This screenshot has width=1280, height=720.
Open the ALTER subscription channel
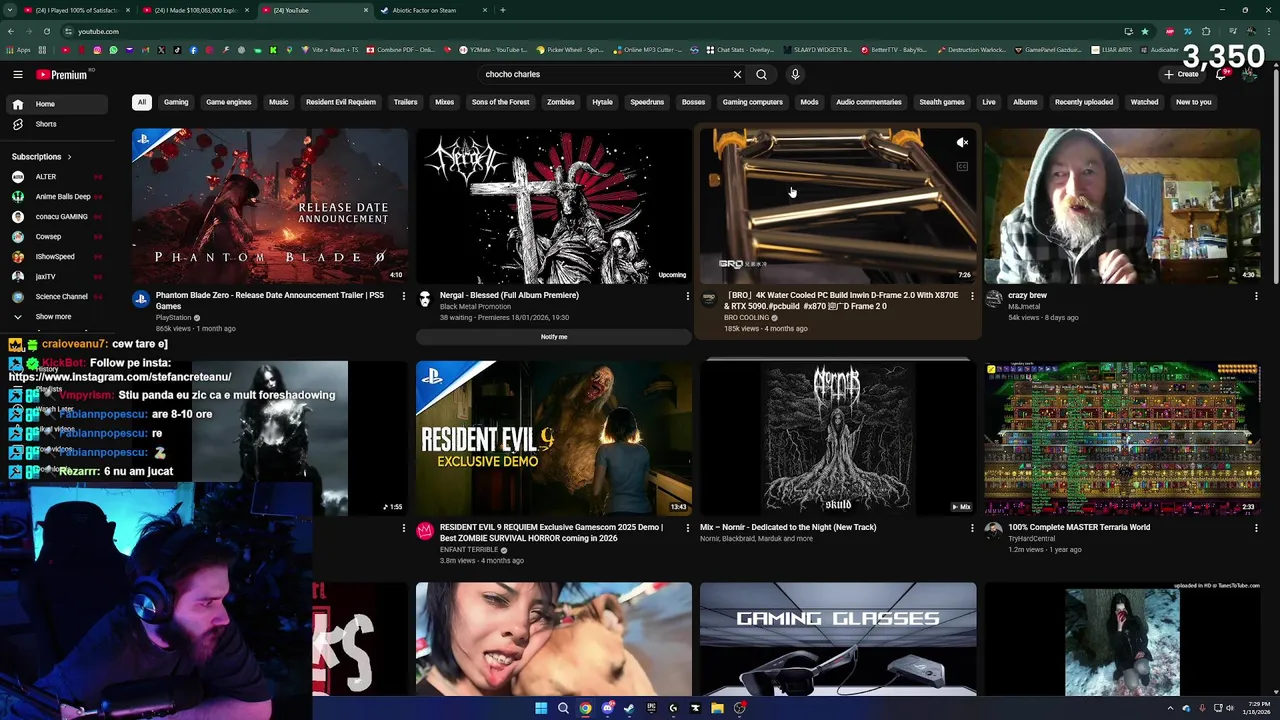click(x=46, y=177)
